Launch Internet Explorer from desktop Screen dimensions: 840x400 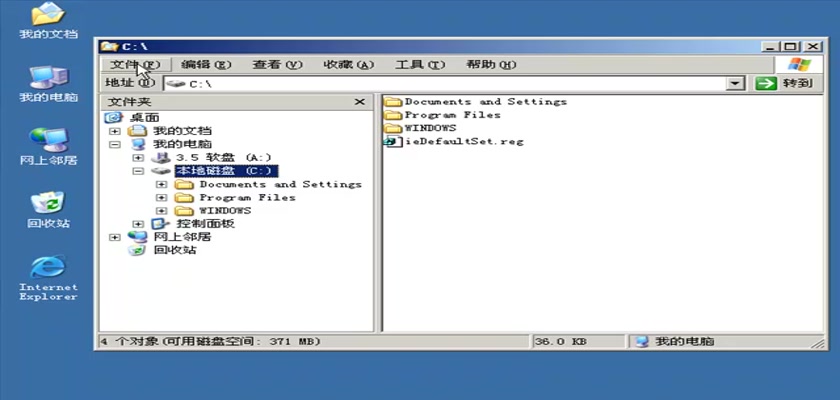coord(47,268)
